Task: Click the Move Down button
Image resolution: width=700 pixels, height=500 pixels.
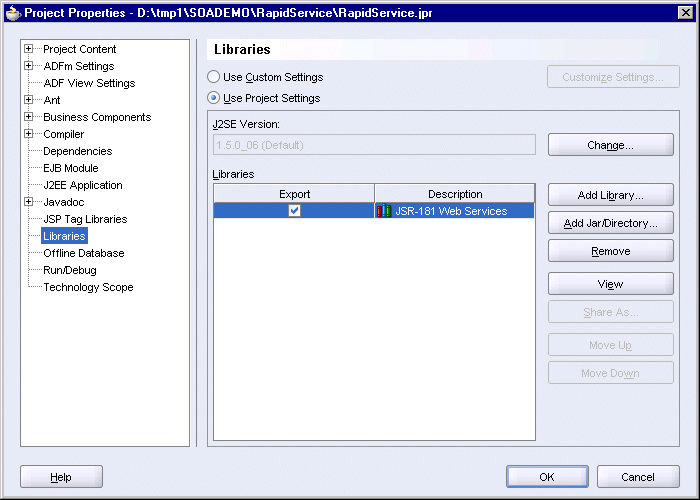Action: 611,373
